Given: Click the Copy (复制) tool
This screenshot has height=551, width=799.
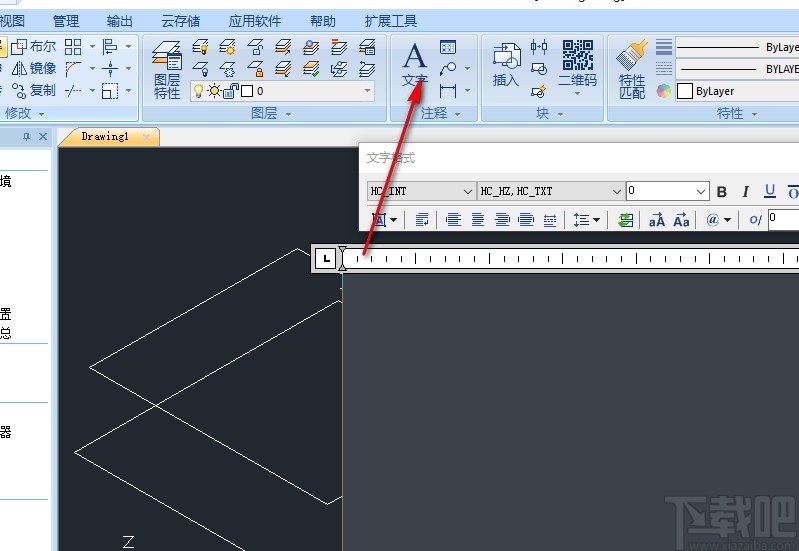Looking at the screenshot, I should click(x=33, y=90).
